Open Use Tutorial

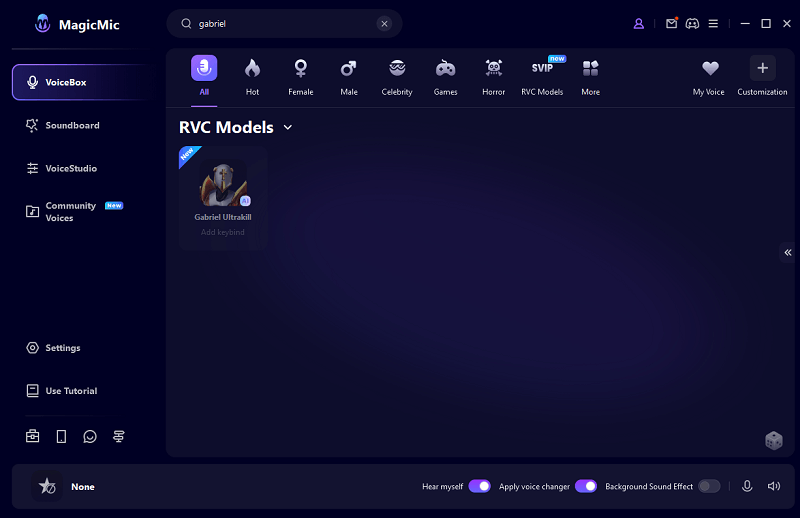[x=71, y=391]
